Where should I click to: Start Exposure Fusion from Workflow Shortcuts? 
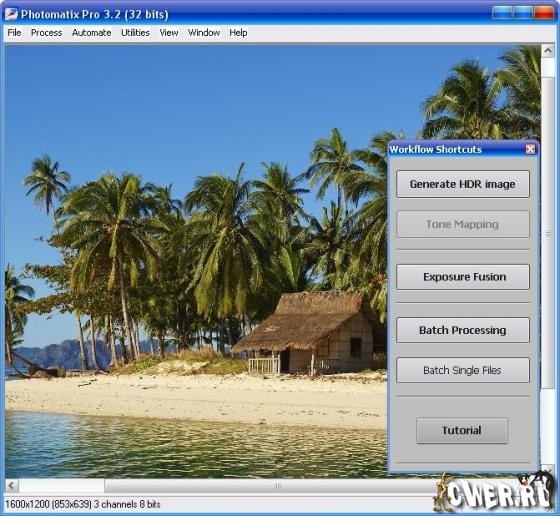[462, 277]
